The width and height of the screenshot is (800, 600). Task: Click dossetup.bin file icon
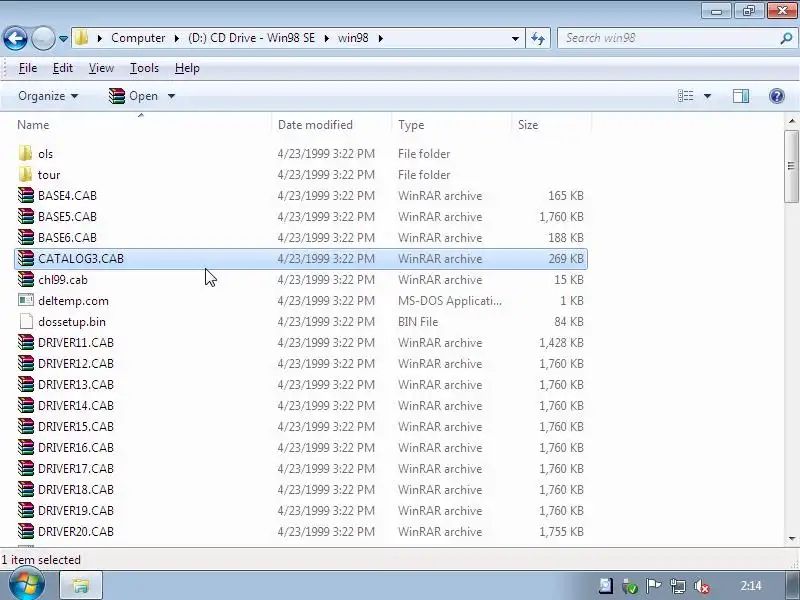pyautogui.click(x=26, y=321)
